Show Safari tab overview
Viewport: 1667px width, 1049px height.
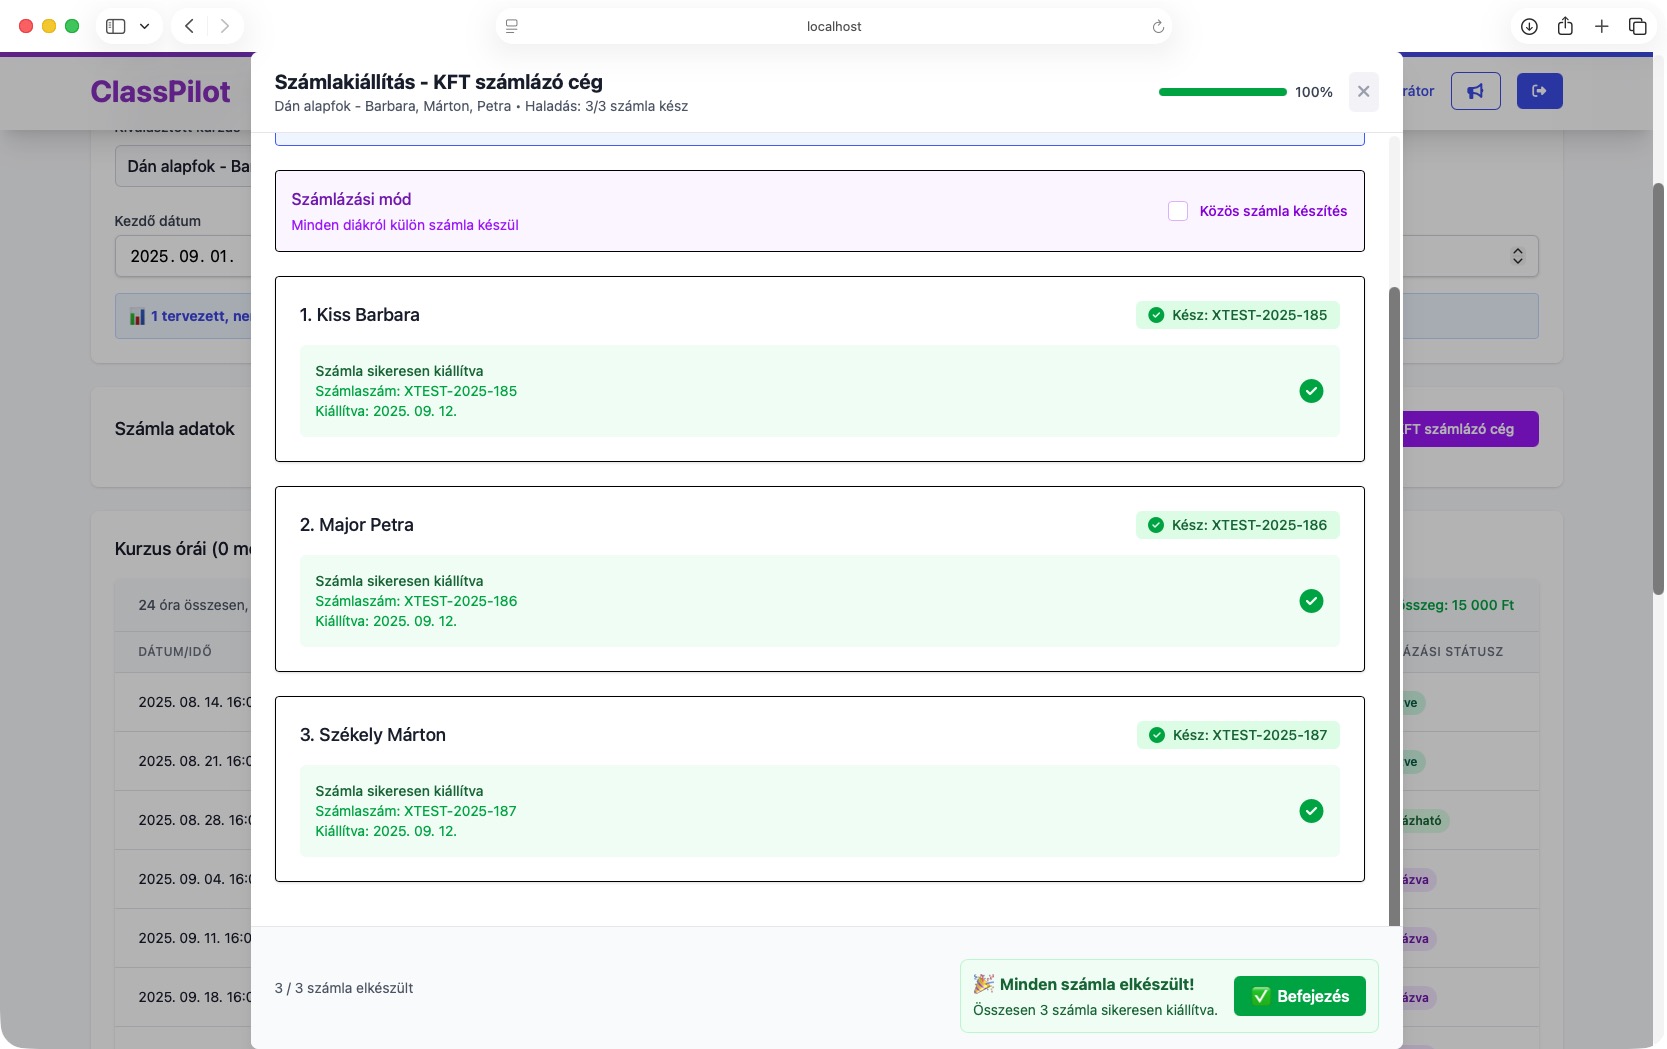1637,27
